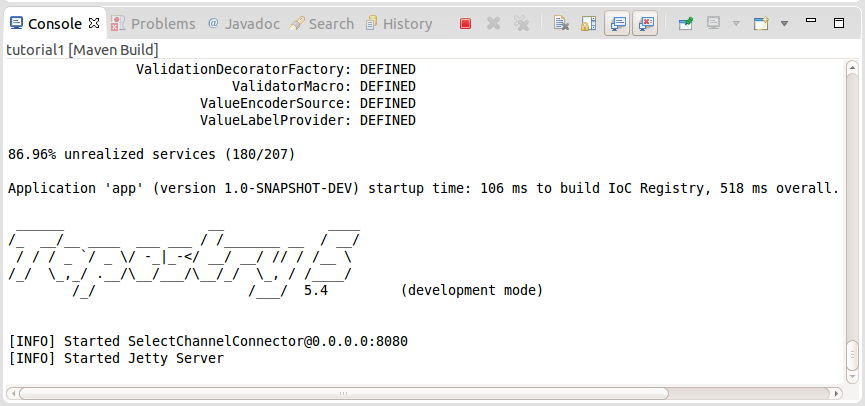This screenshot has height=406, width=865.
Task: Open the Open Console dropdown arrow
Action: pyautogui.click(x=784, y=23)
